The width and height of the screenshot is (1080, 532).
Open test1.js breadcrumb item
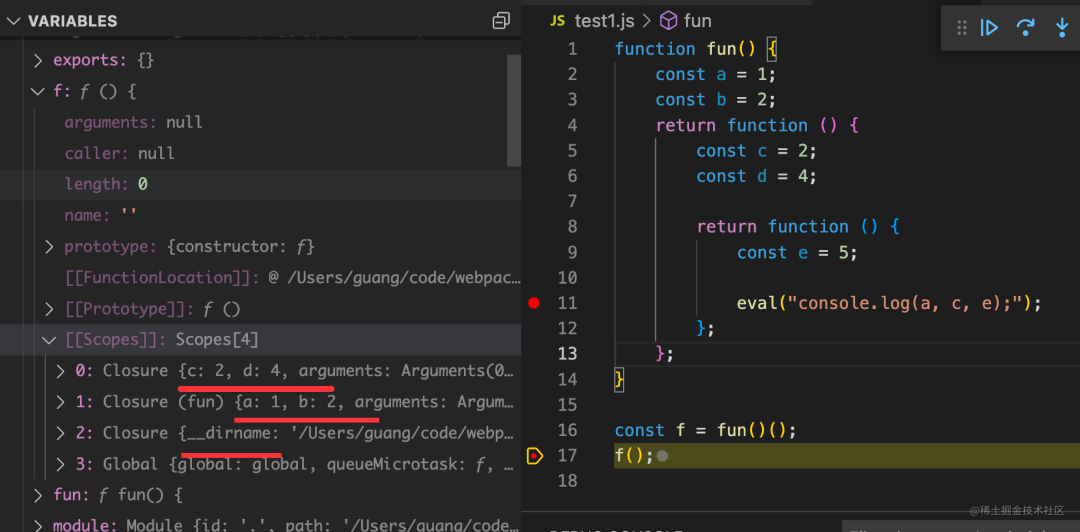click(604, 21)
